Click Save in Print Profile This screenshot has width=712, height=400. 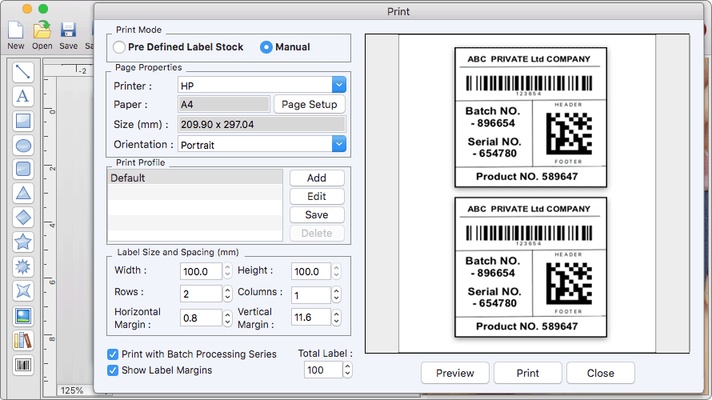(316, 215)
